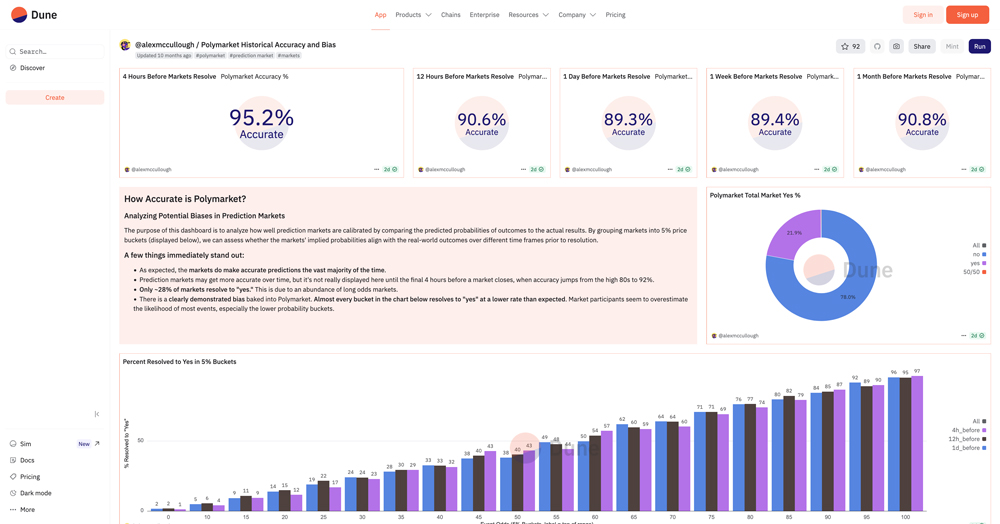The image size is (1000, 524).
Task: Open Sim via its external link arrow
Action: [x=97, y=444]
